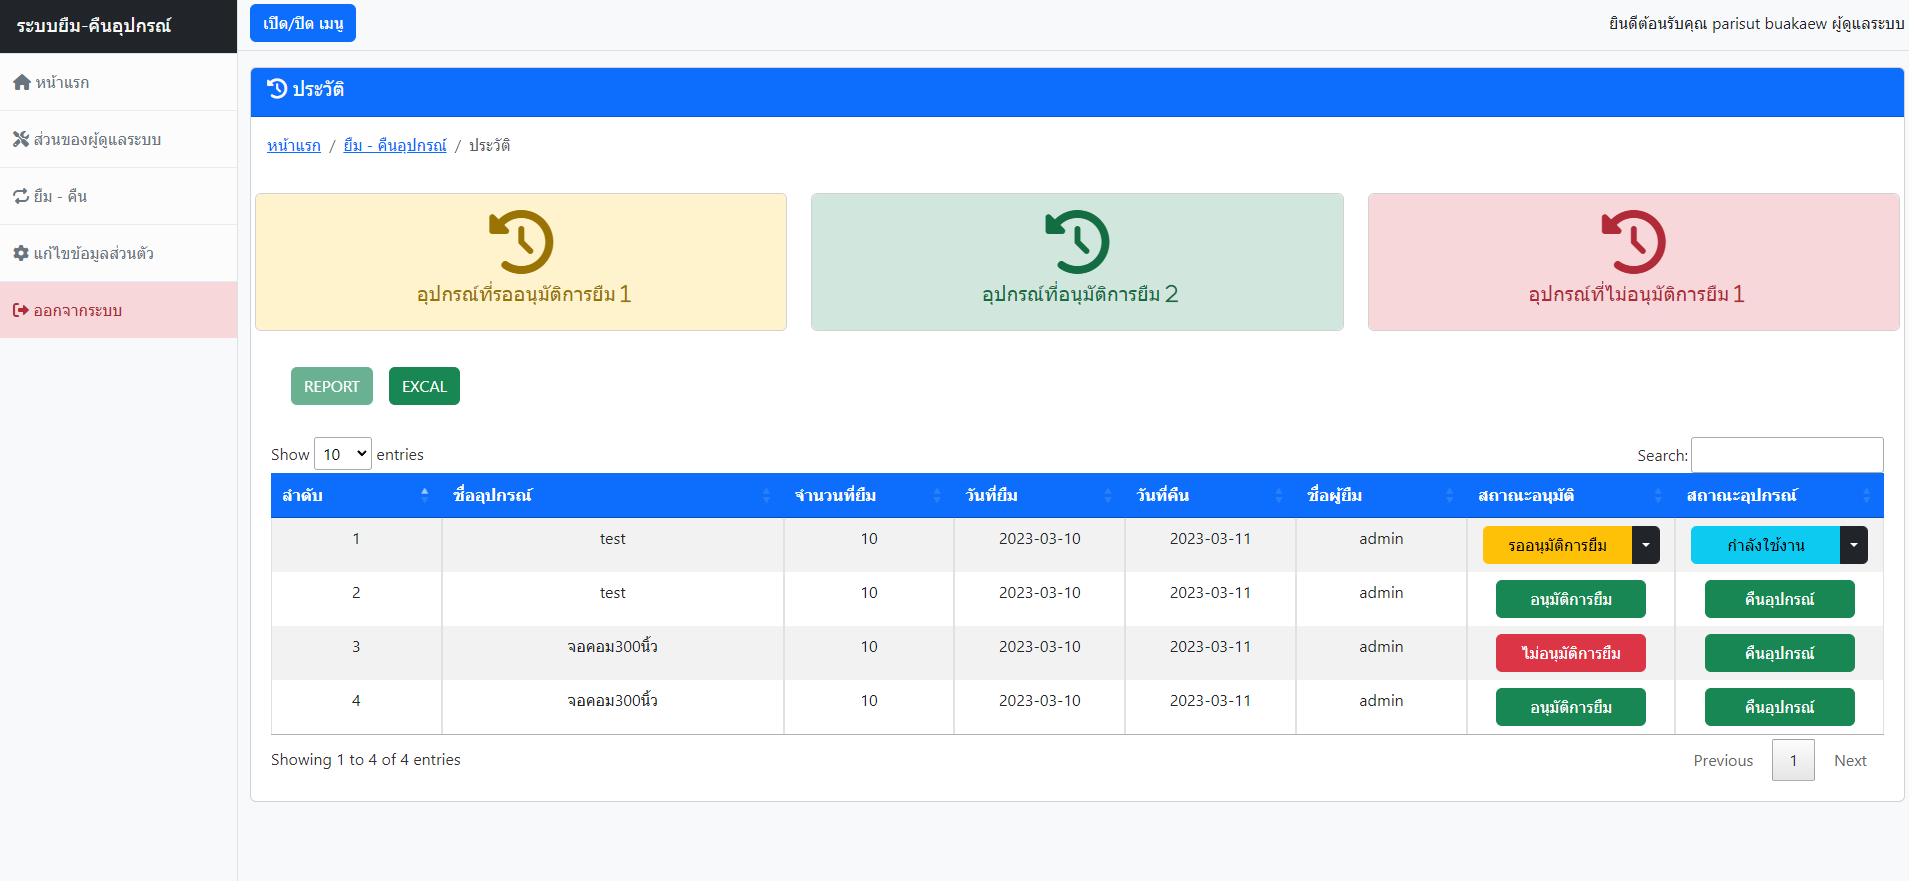The height and width of the screenshot is (881, 1909).
Task: Open ส่วนของผู้ดูแลระบบ sidebar item
Action: [118, 139]
